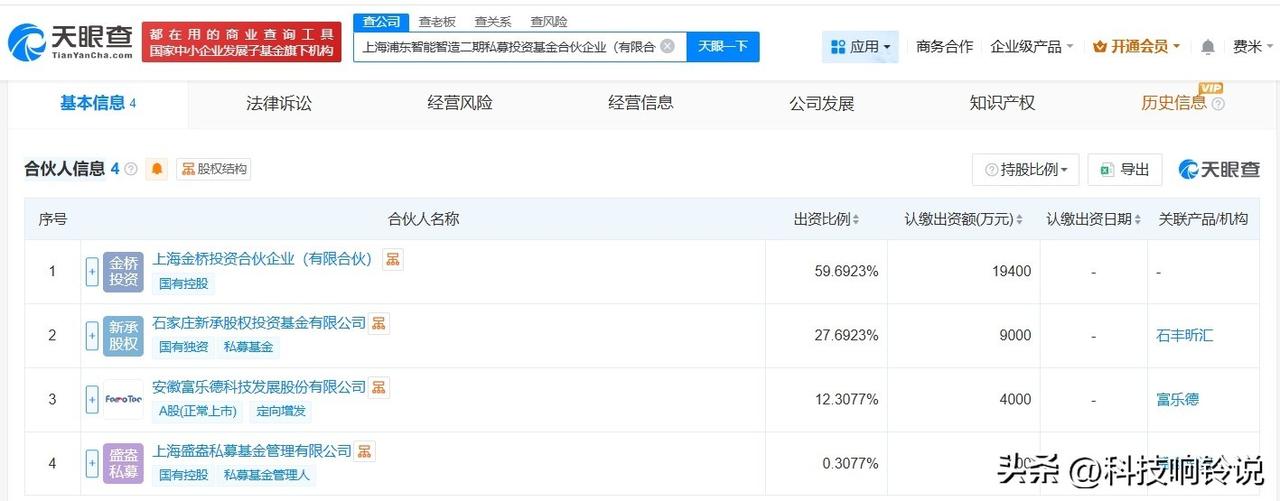Select the 法律诉讼 tab

pyautogui.click(x=279, y=103)
